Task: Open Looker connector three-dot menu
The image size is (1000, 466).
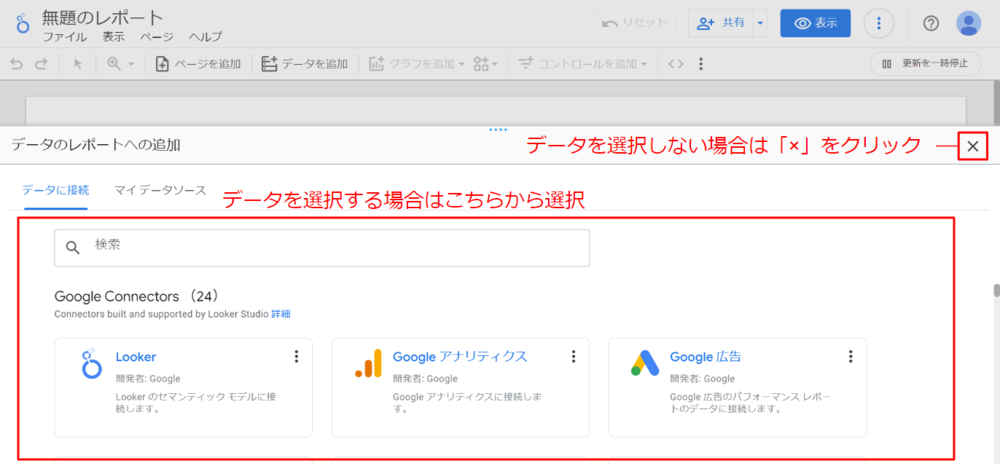Action: point(296,357)
